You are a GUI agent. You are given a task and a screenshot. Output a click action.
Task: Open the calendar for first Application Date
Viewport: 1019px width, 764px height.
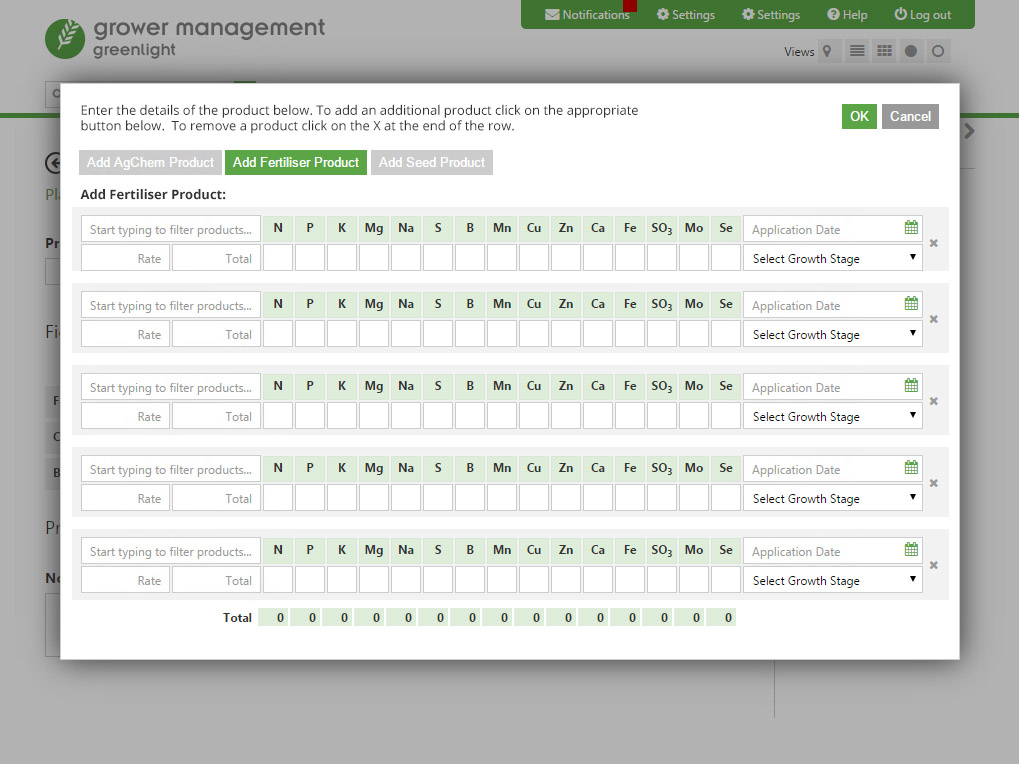point(911,228)
